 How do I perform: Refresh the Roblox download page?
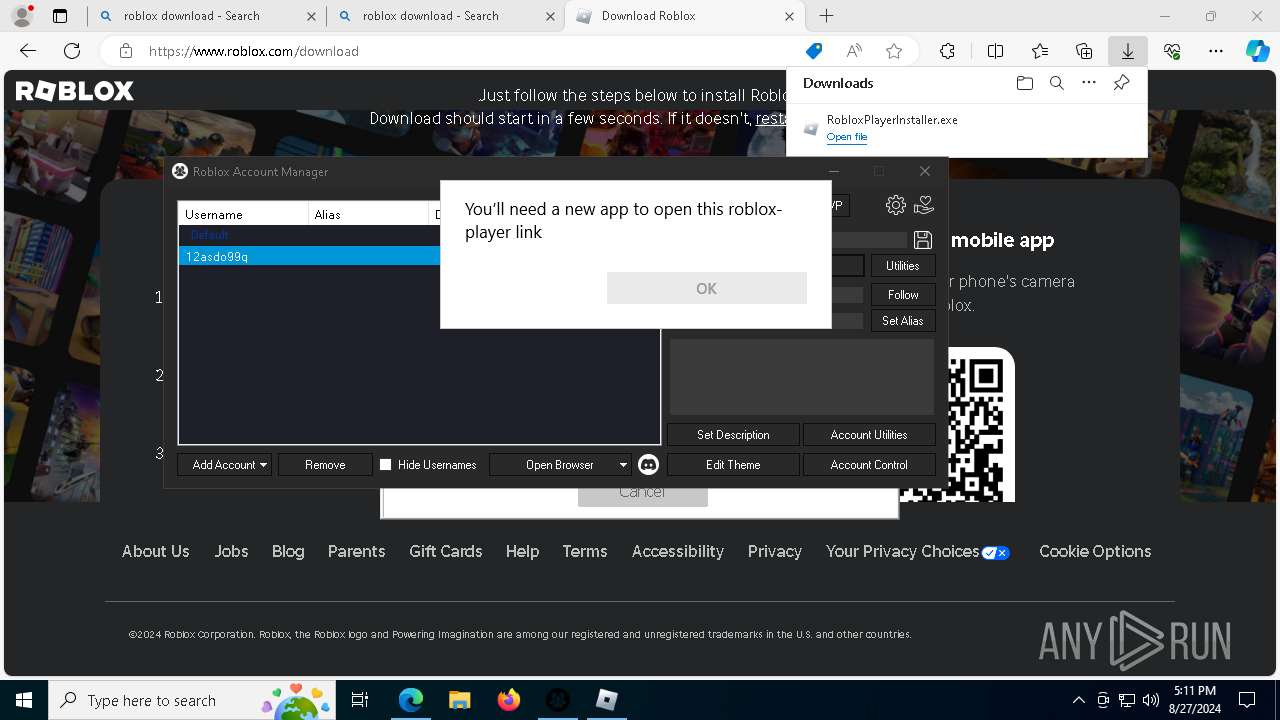pyautogui.click(x=72, y=51)
